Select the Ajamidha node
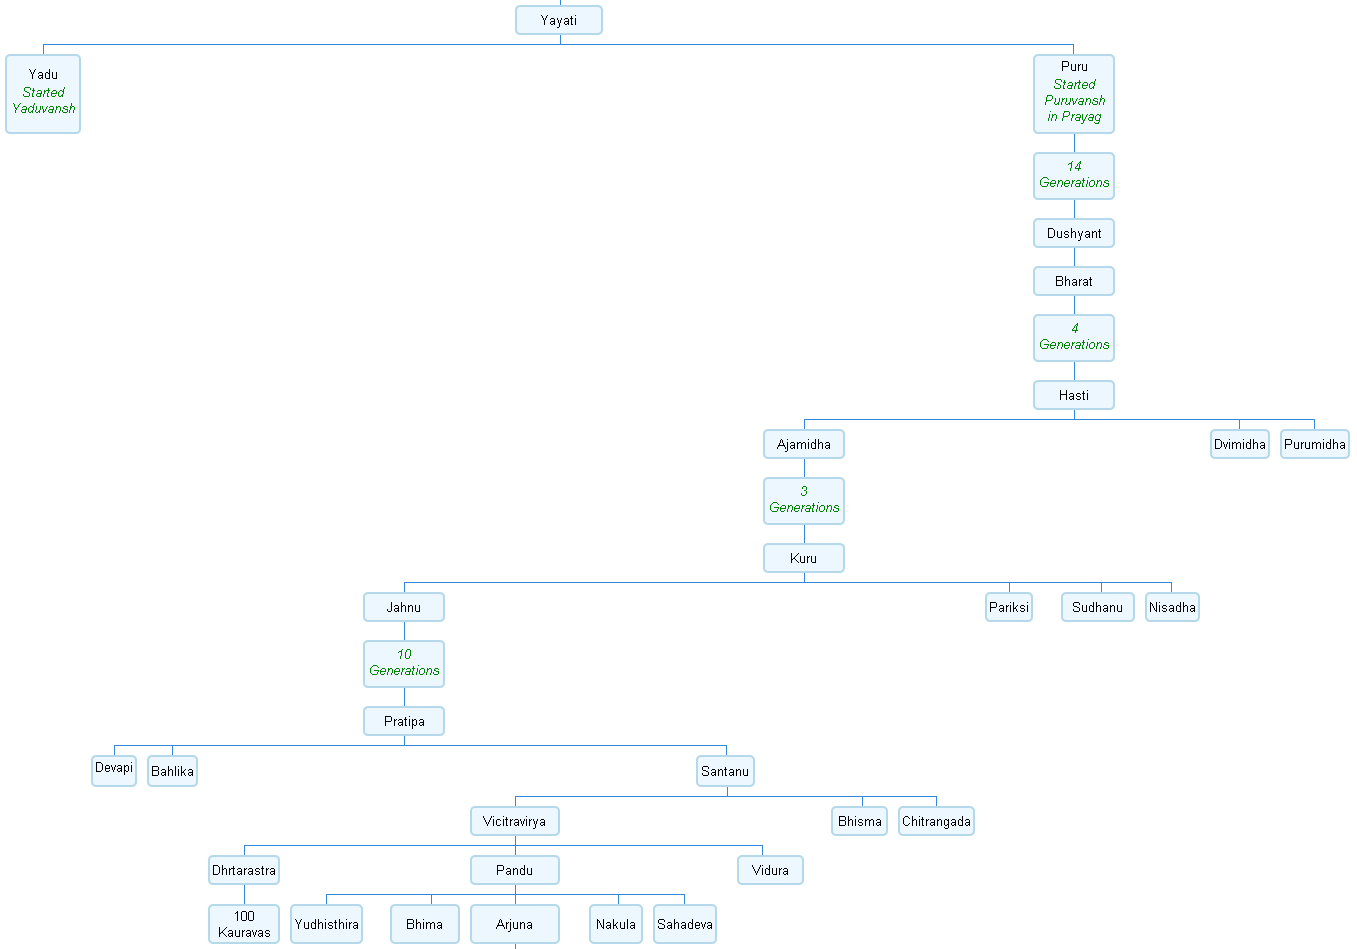This screenshot has width=1357, height=949. 803,443
